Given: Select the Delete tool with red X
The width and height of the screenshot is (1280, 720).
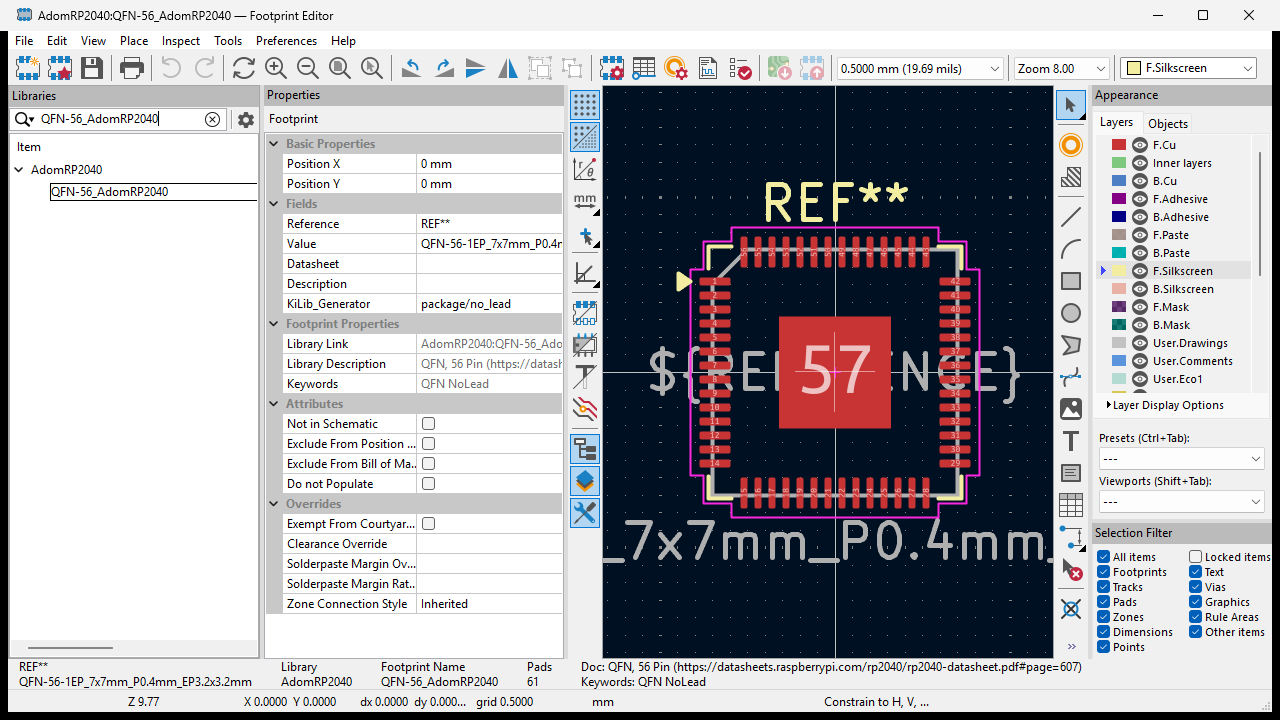Looking at the screenshot, I should point(1071,569).
